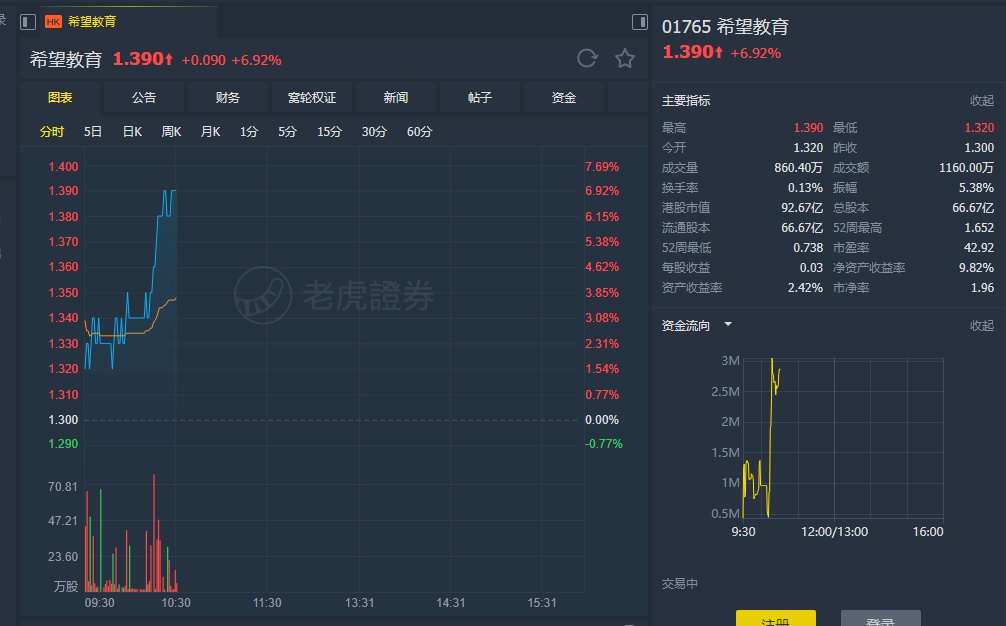Select the 60分 interval
This screenshot has width=1006, height=626.
tap(420, 131)
